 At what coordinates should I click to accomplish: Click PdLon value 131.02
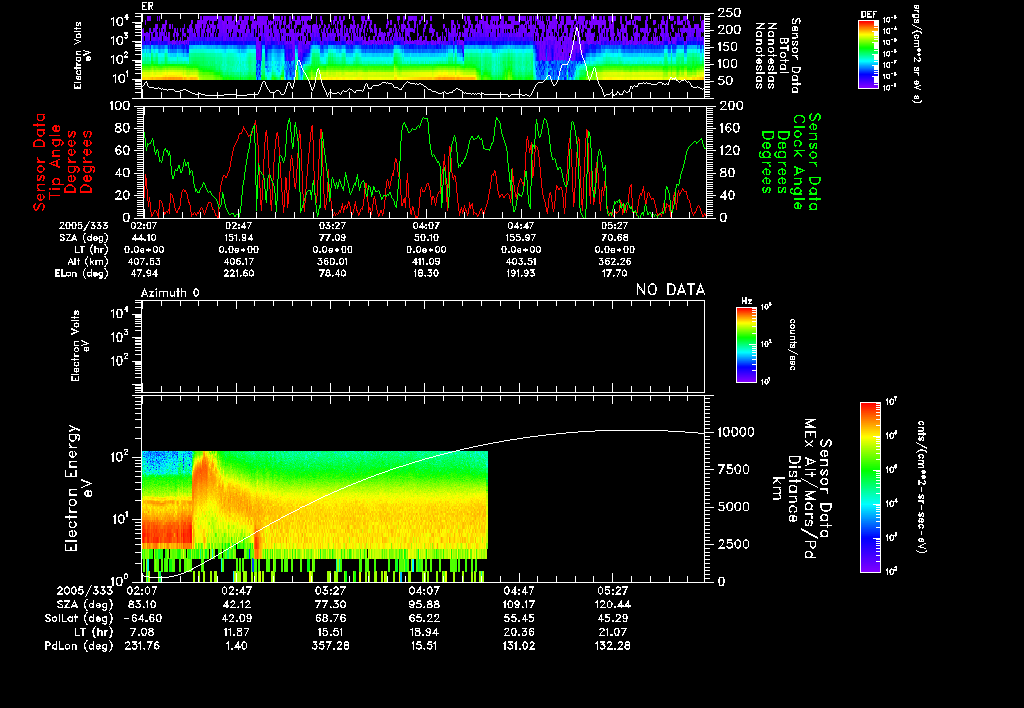click(519, 645)
